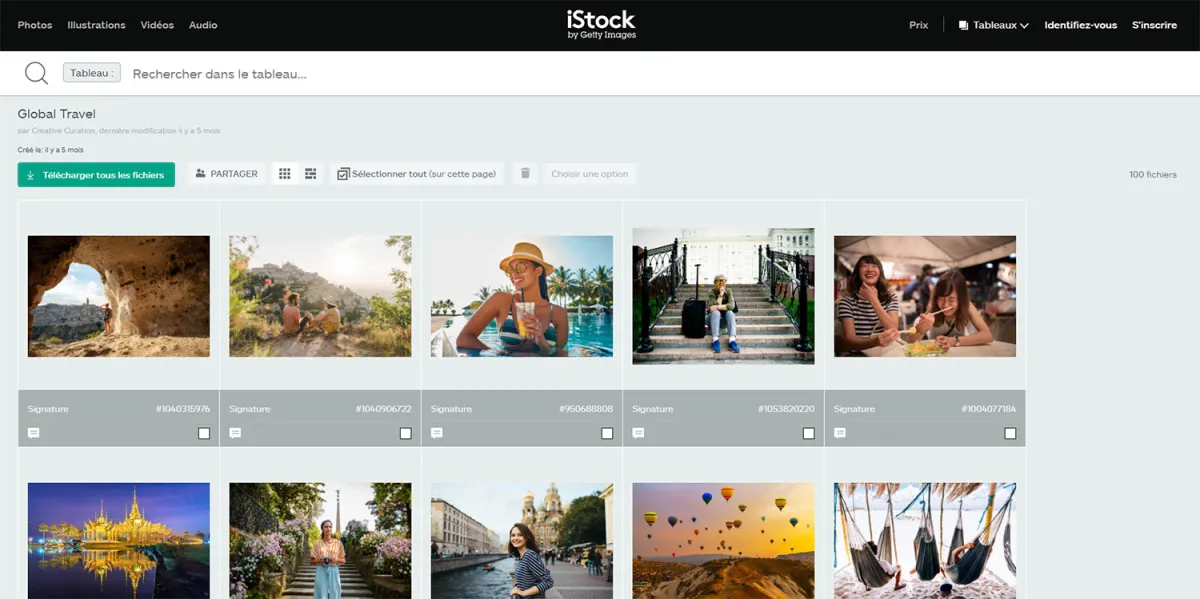This screenshot has width=1200, height=599.
Task: Open woman on stairs with suitcase thumbnail
Action: tap(723, 296)
